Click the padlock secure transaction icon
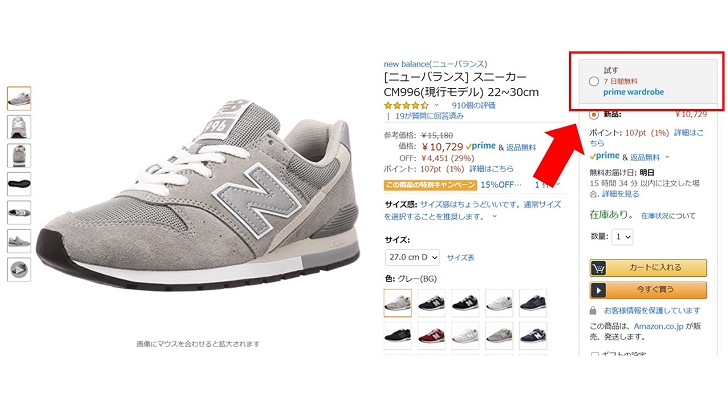The width and height of the screenshot is (728, 411). pyautogui.click(x=593, y=310)
